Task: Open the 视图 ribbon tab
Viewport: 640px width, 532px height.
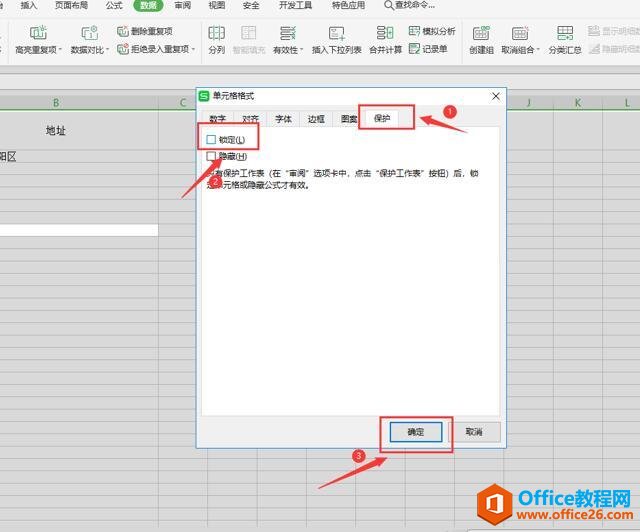Action: [217, 5]
